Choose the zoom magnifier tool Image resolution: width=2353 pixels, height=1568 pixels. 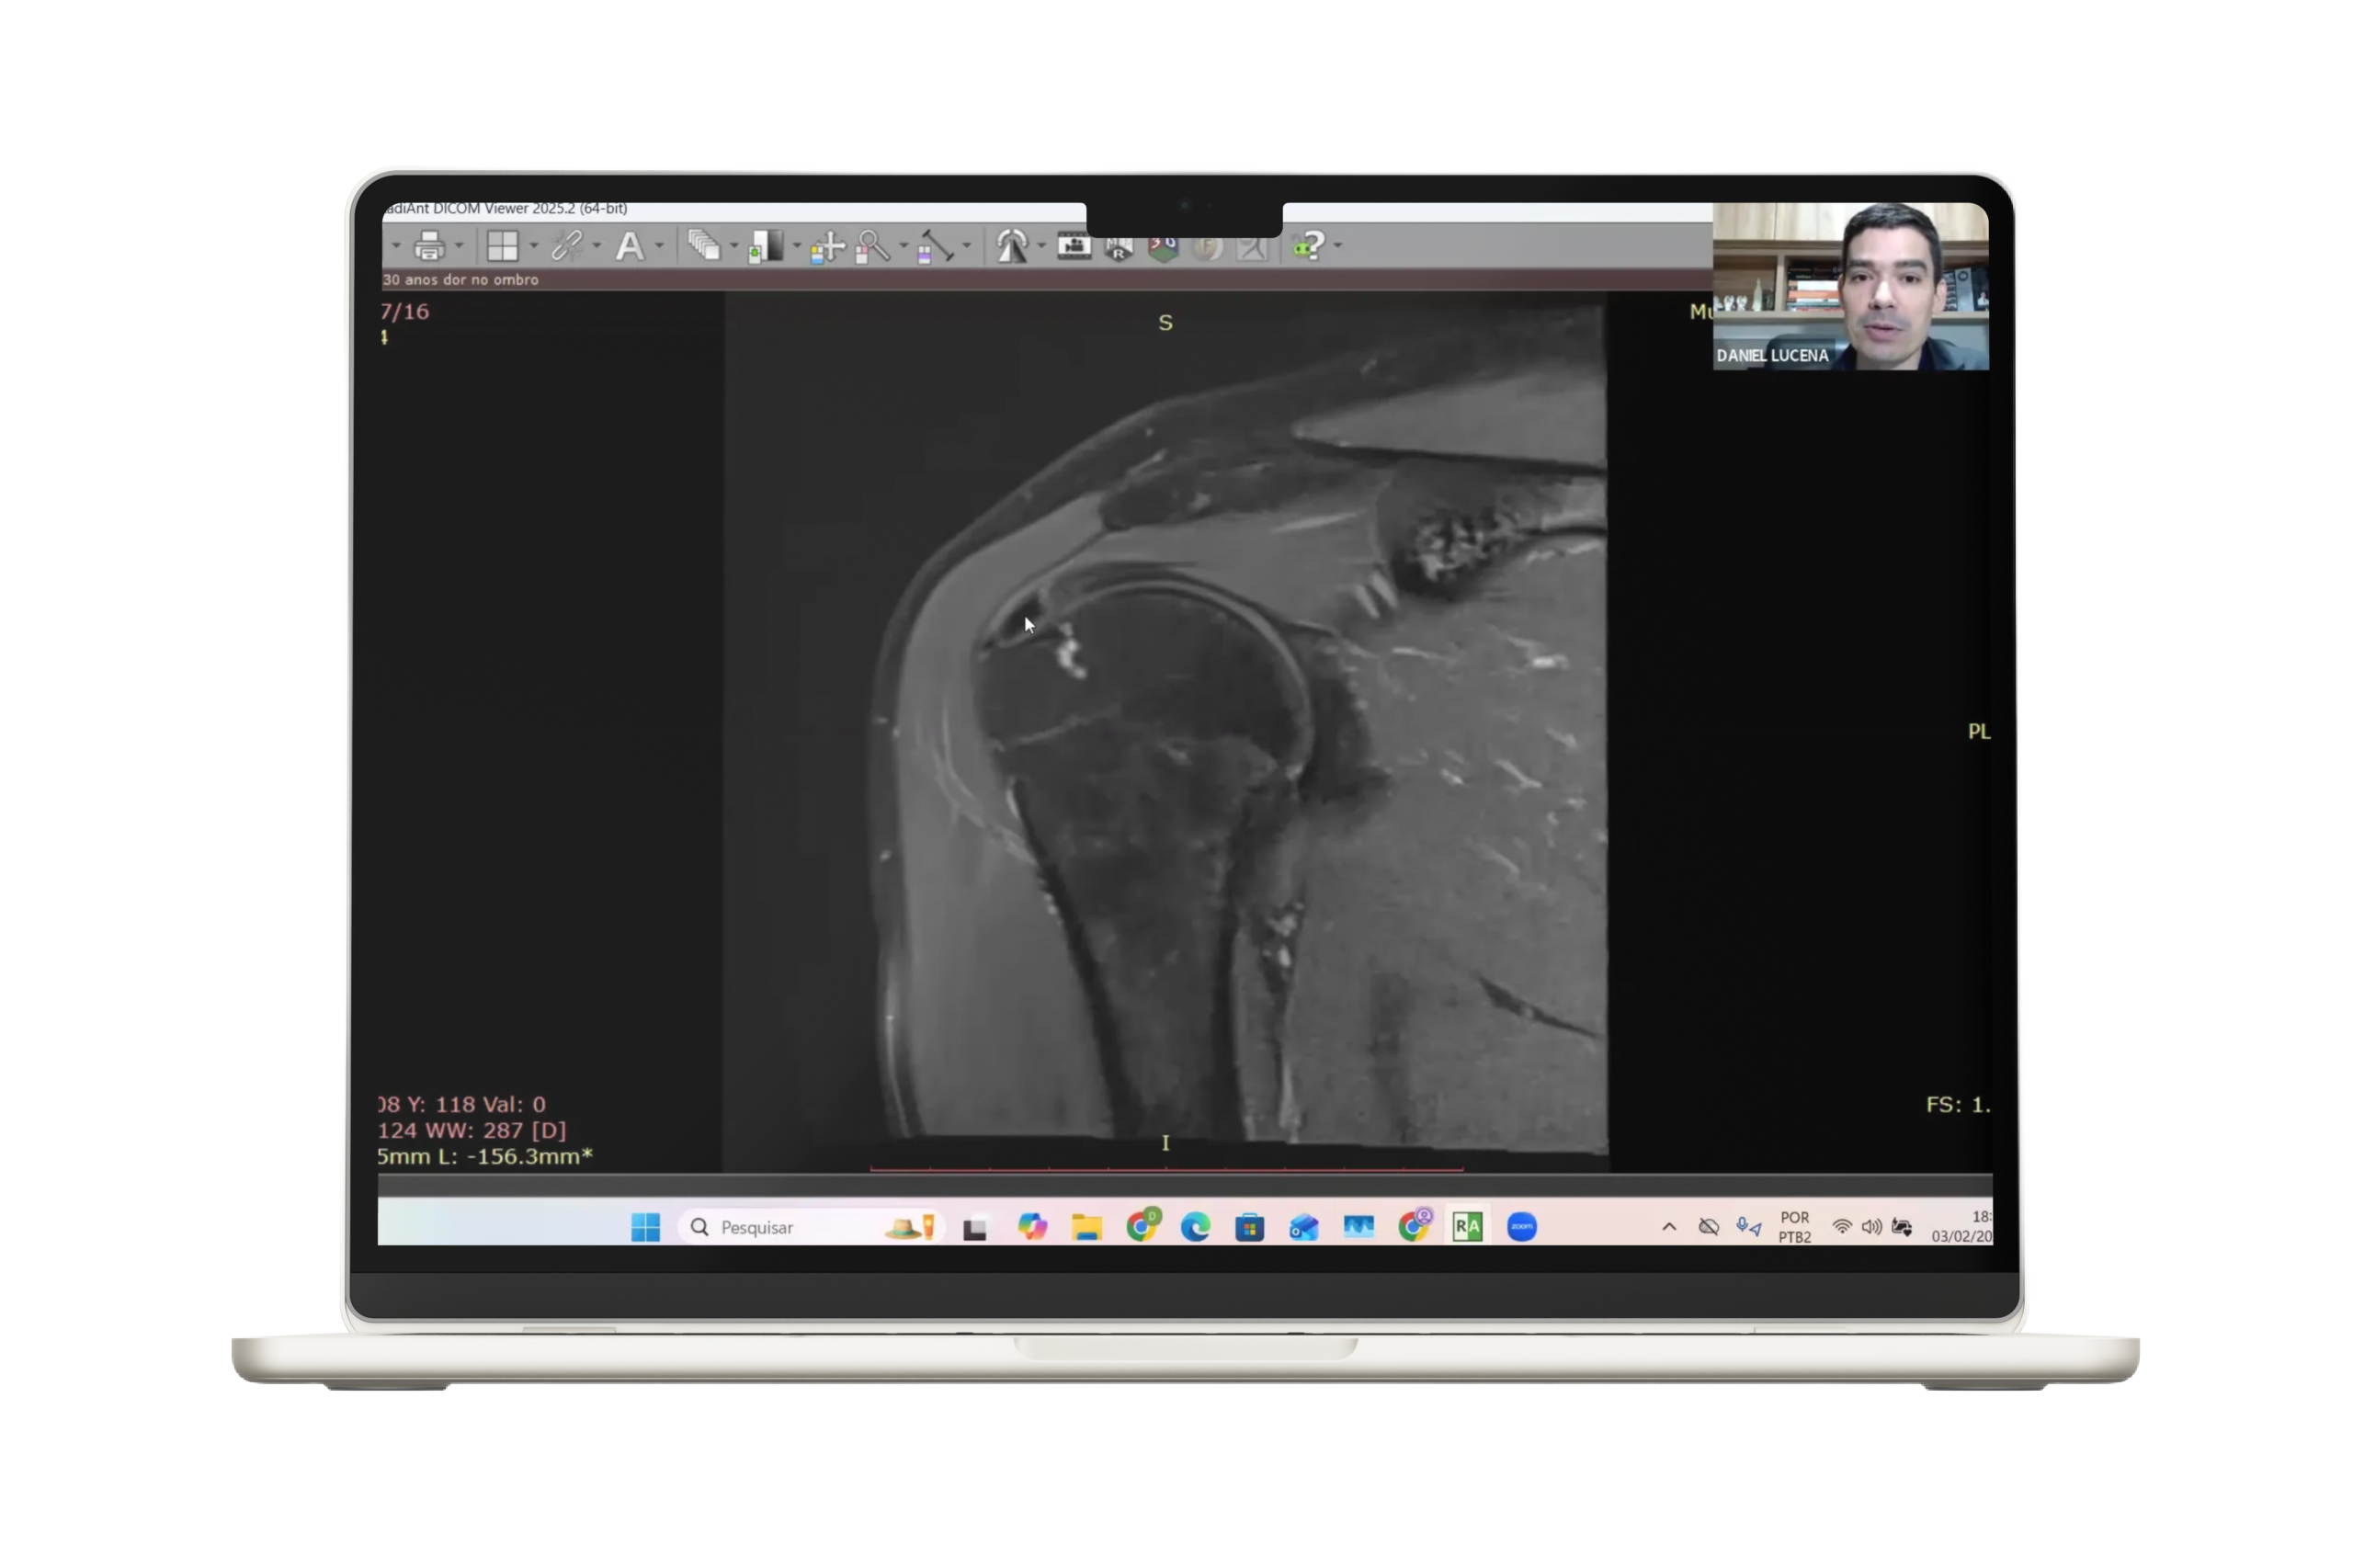coord(872,246)
